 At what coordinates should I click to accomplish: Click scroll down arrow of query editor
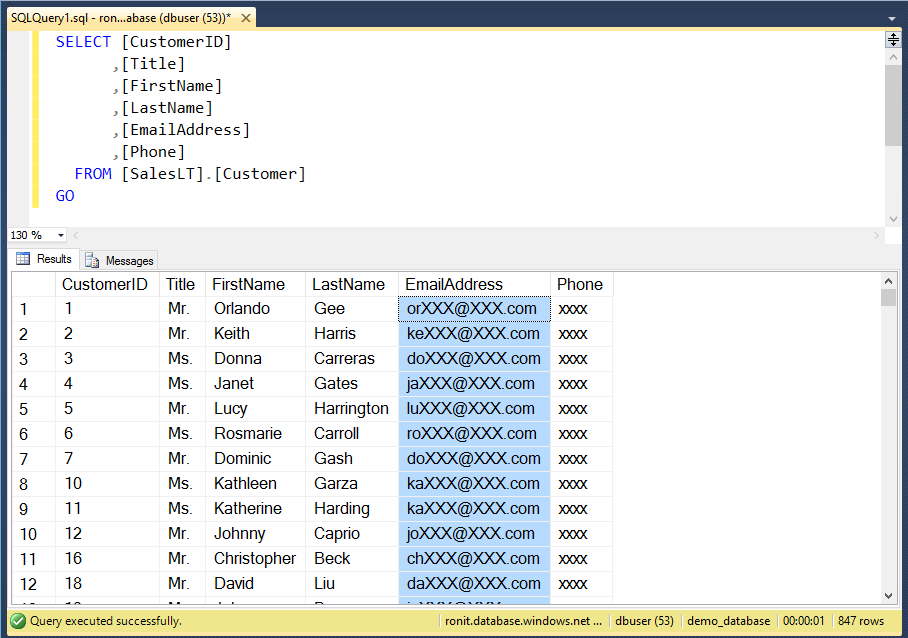[893, 219]
